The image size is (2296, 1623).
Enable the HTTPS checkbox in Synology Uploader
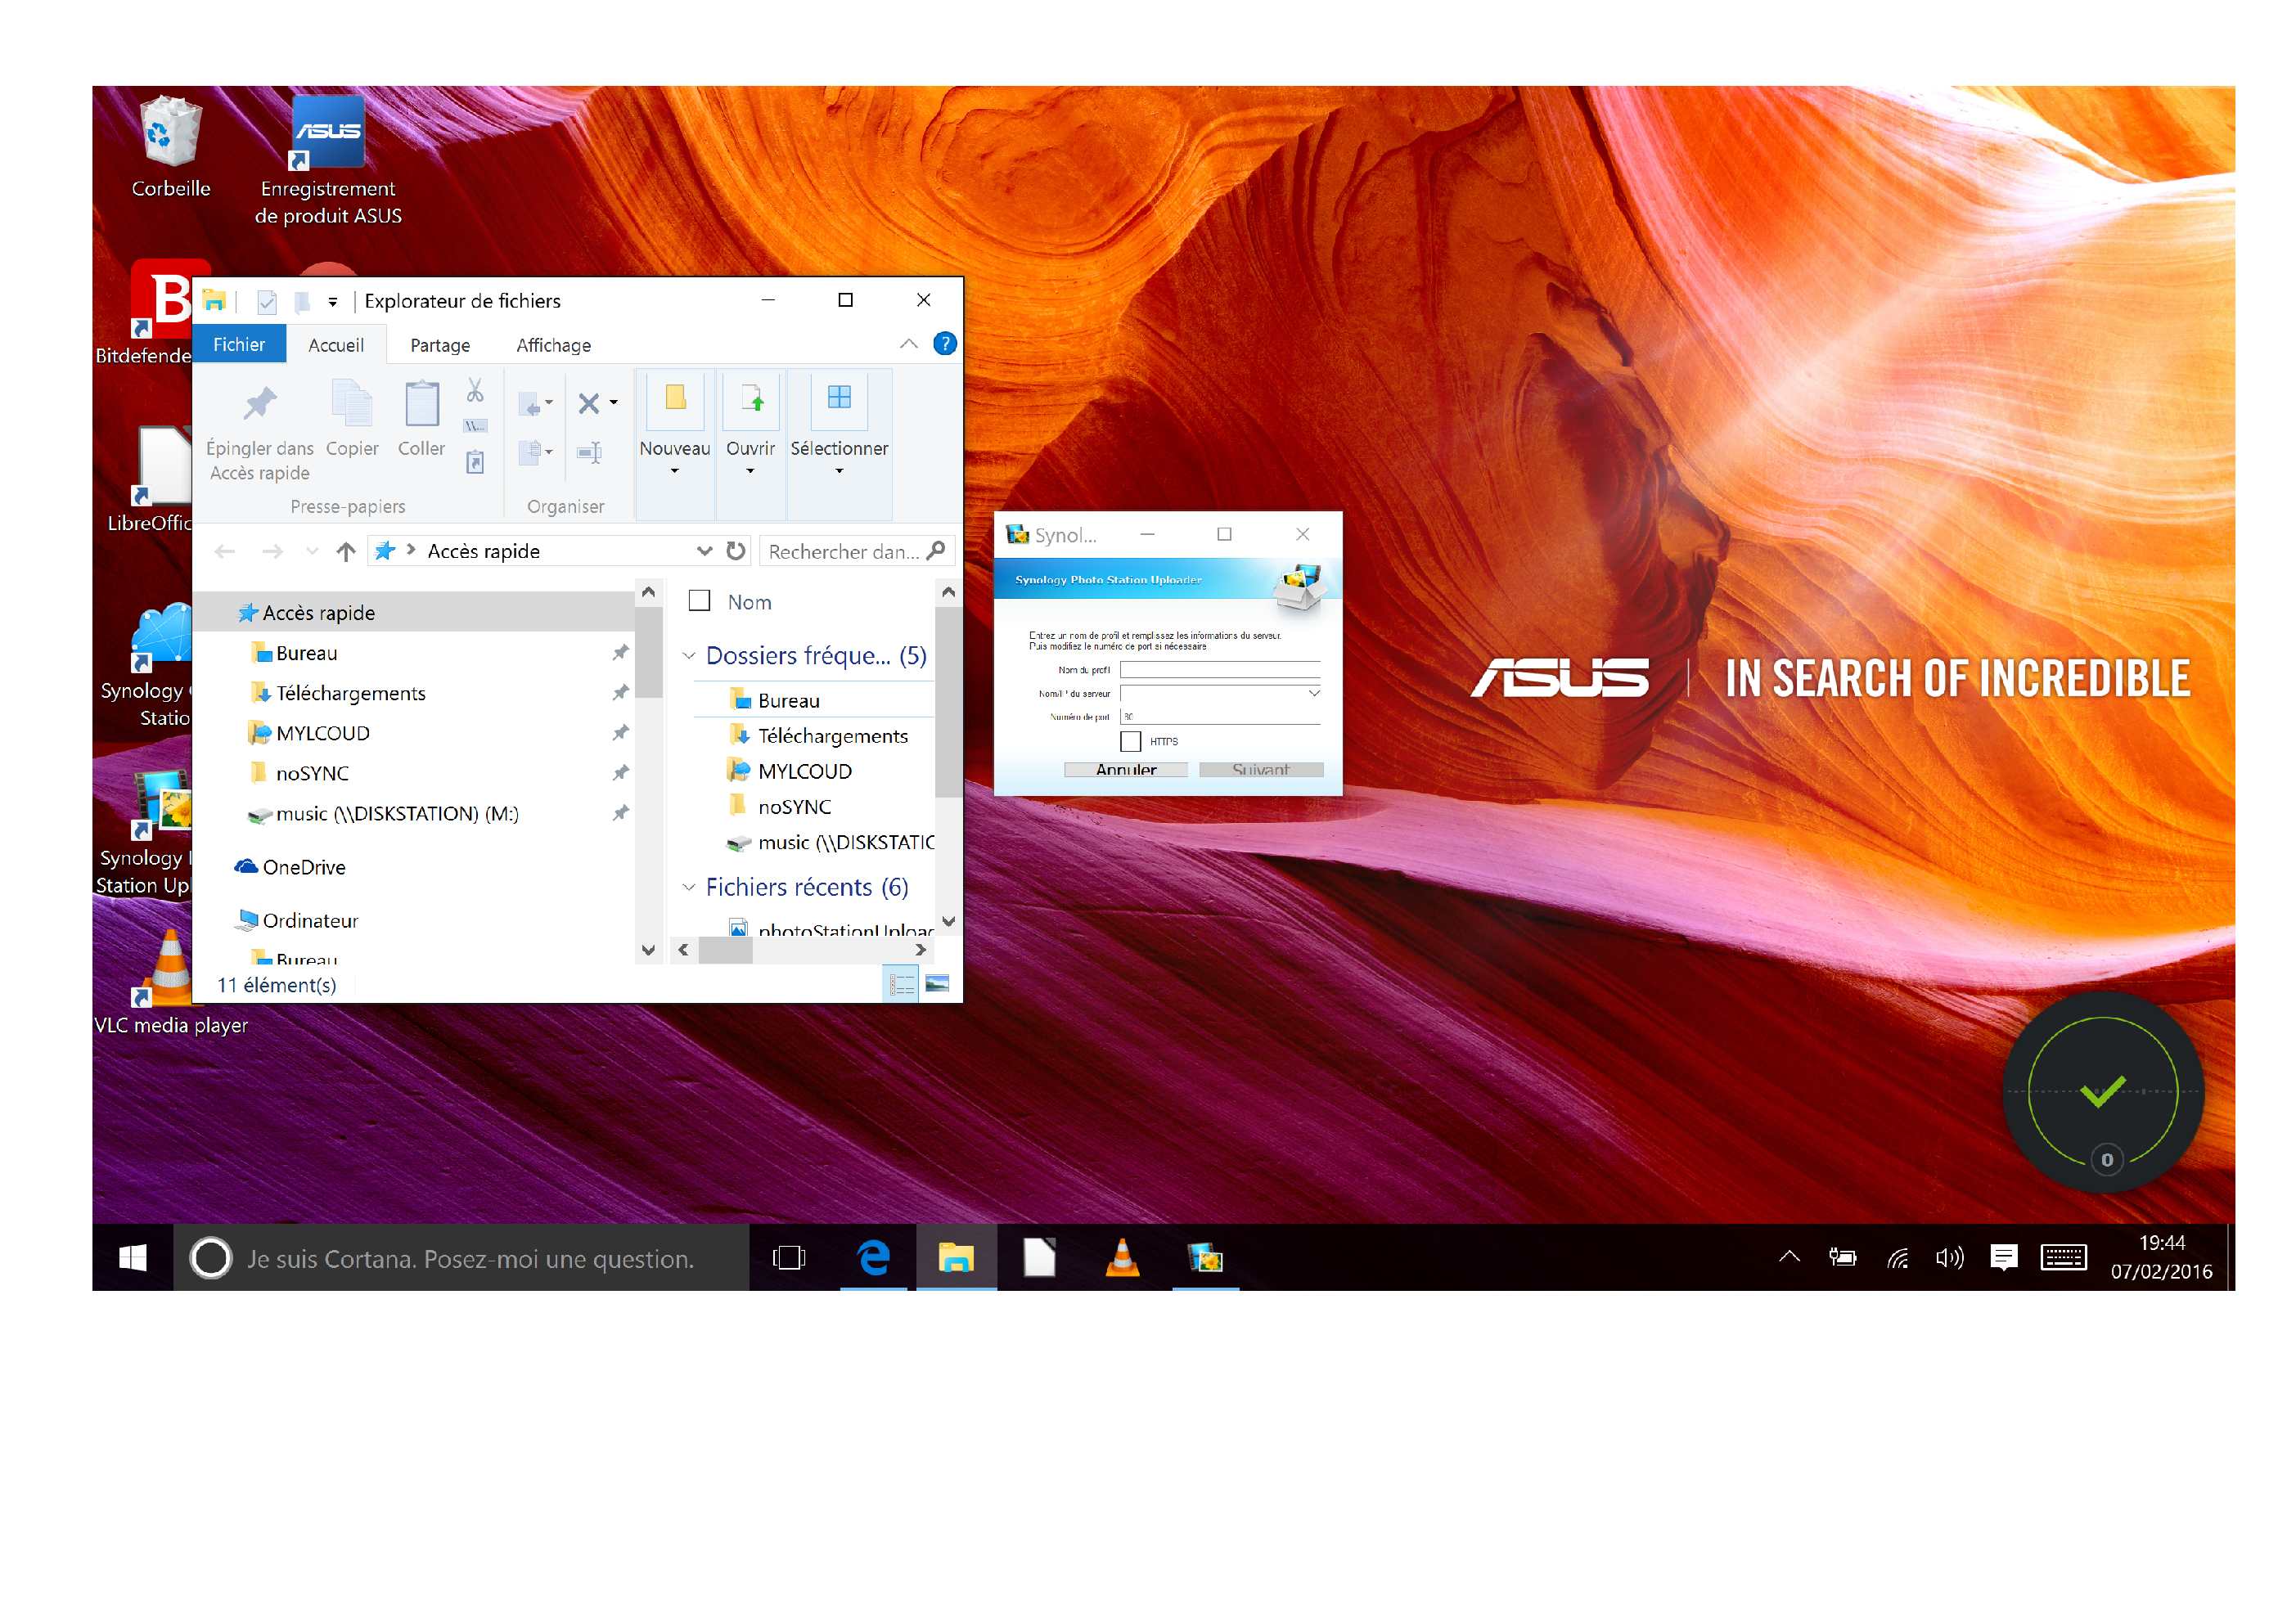coord(1131,742)
